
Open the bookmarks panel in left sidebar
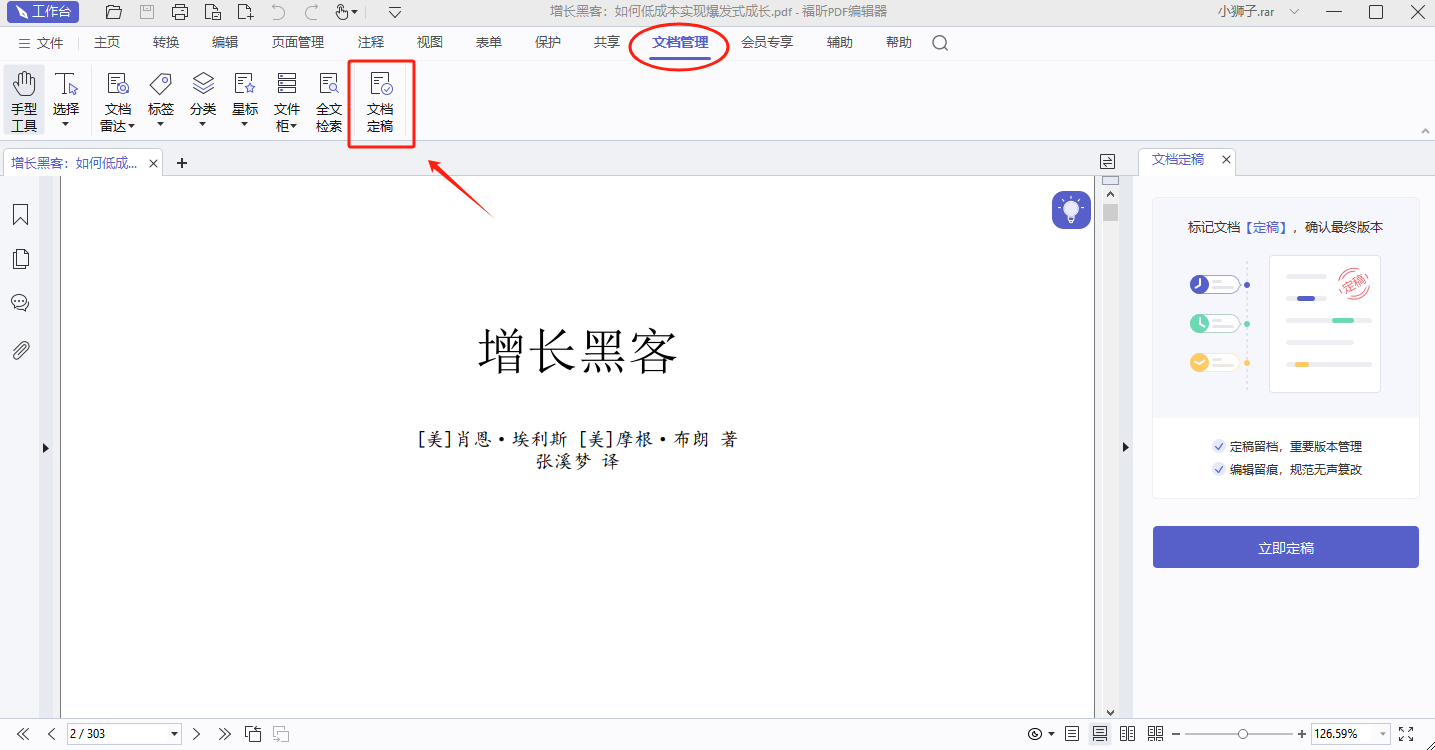20,215
